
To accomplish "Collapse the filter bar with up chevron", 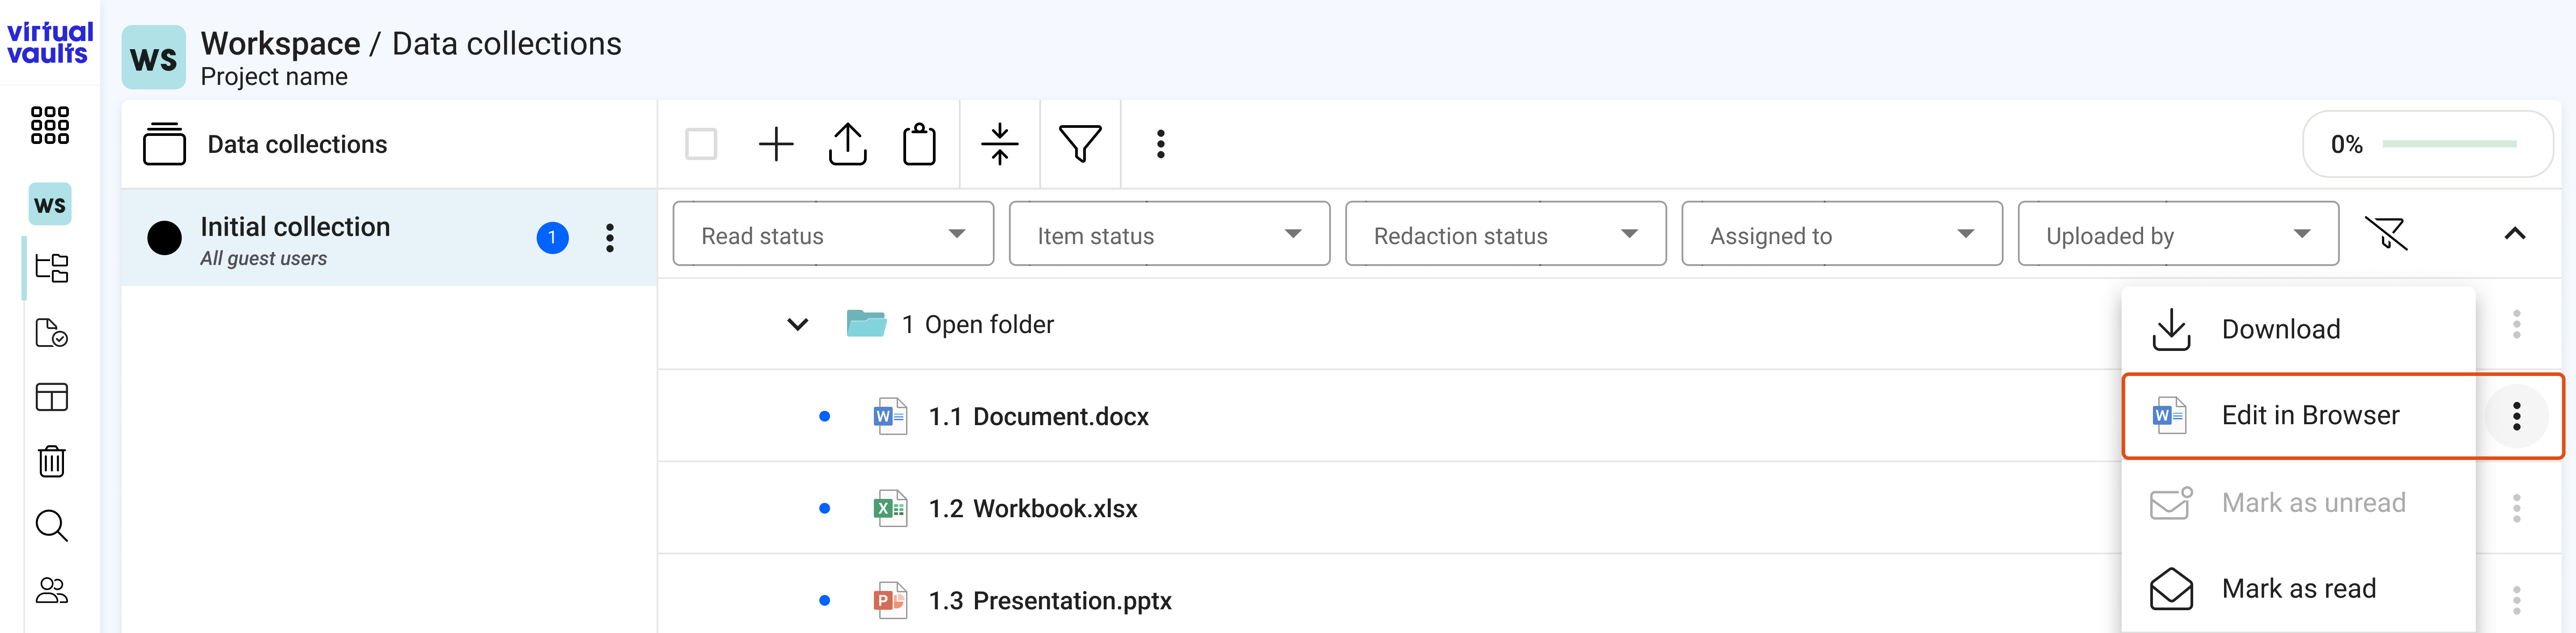I will (x=2515, y=234).
